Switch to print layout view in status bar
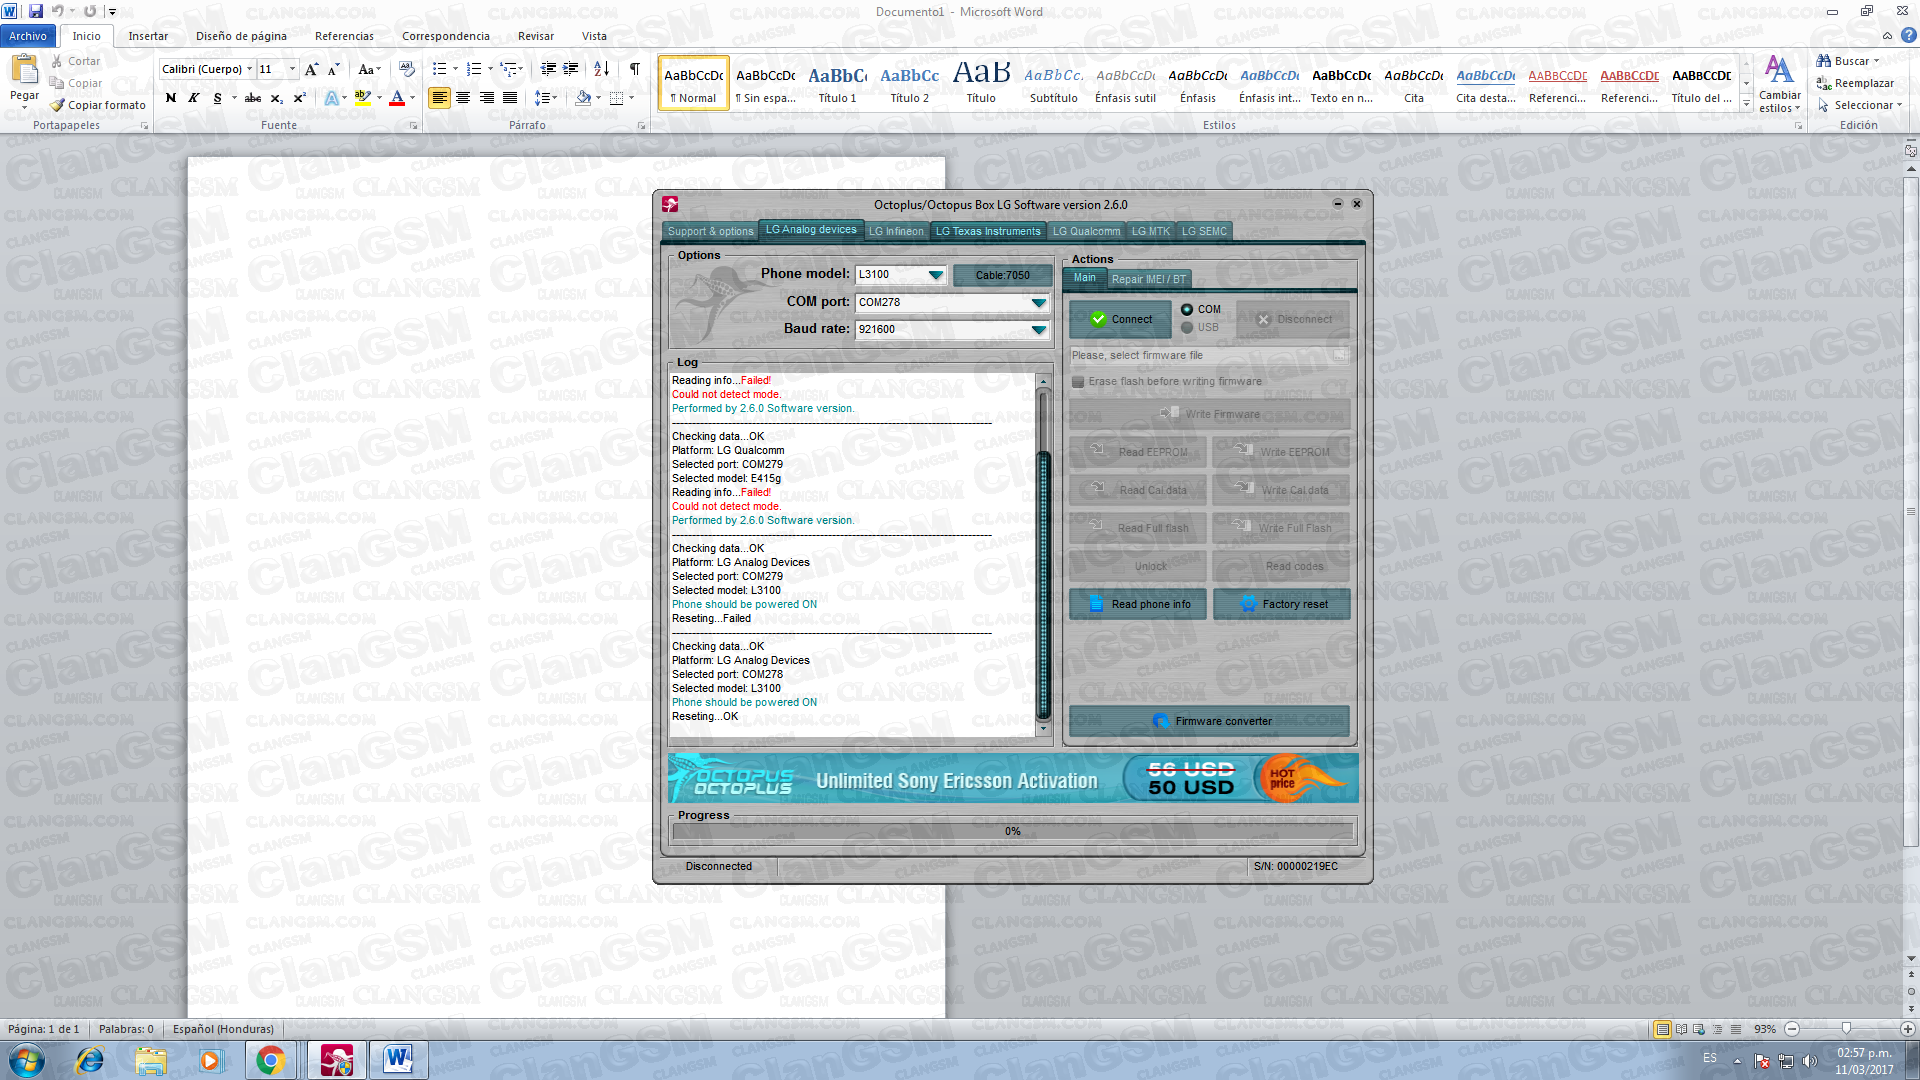The image size is (1920, 1080). click(x=1662, y=1029)
